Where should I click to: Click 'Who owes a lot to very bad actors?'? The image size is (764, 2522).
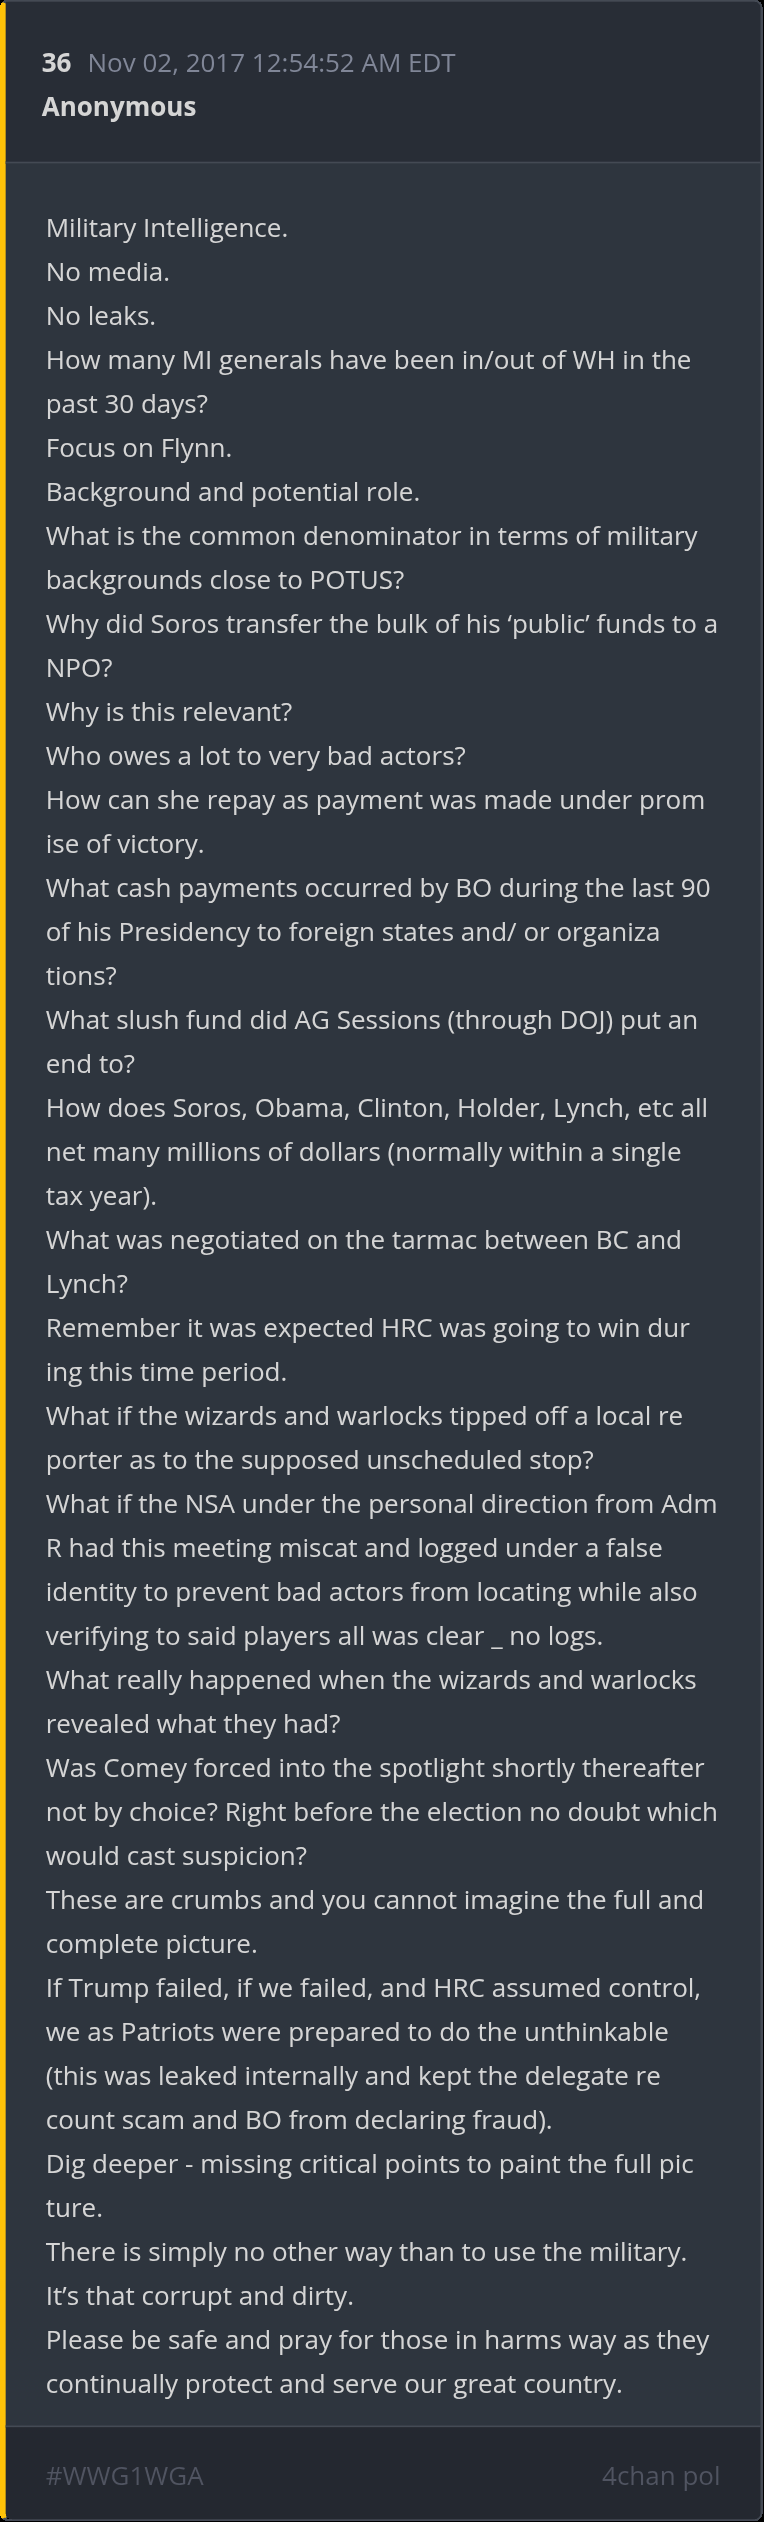(256, 756)
